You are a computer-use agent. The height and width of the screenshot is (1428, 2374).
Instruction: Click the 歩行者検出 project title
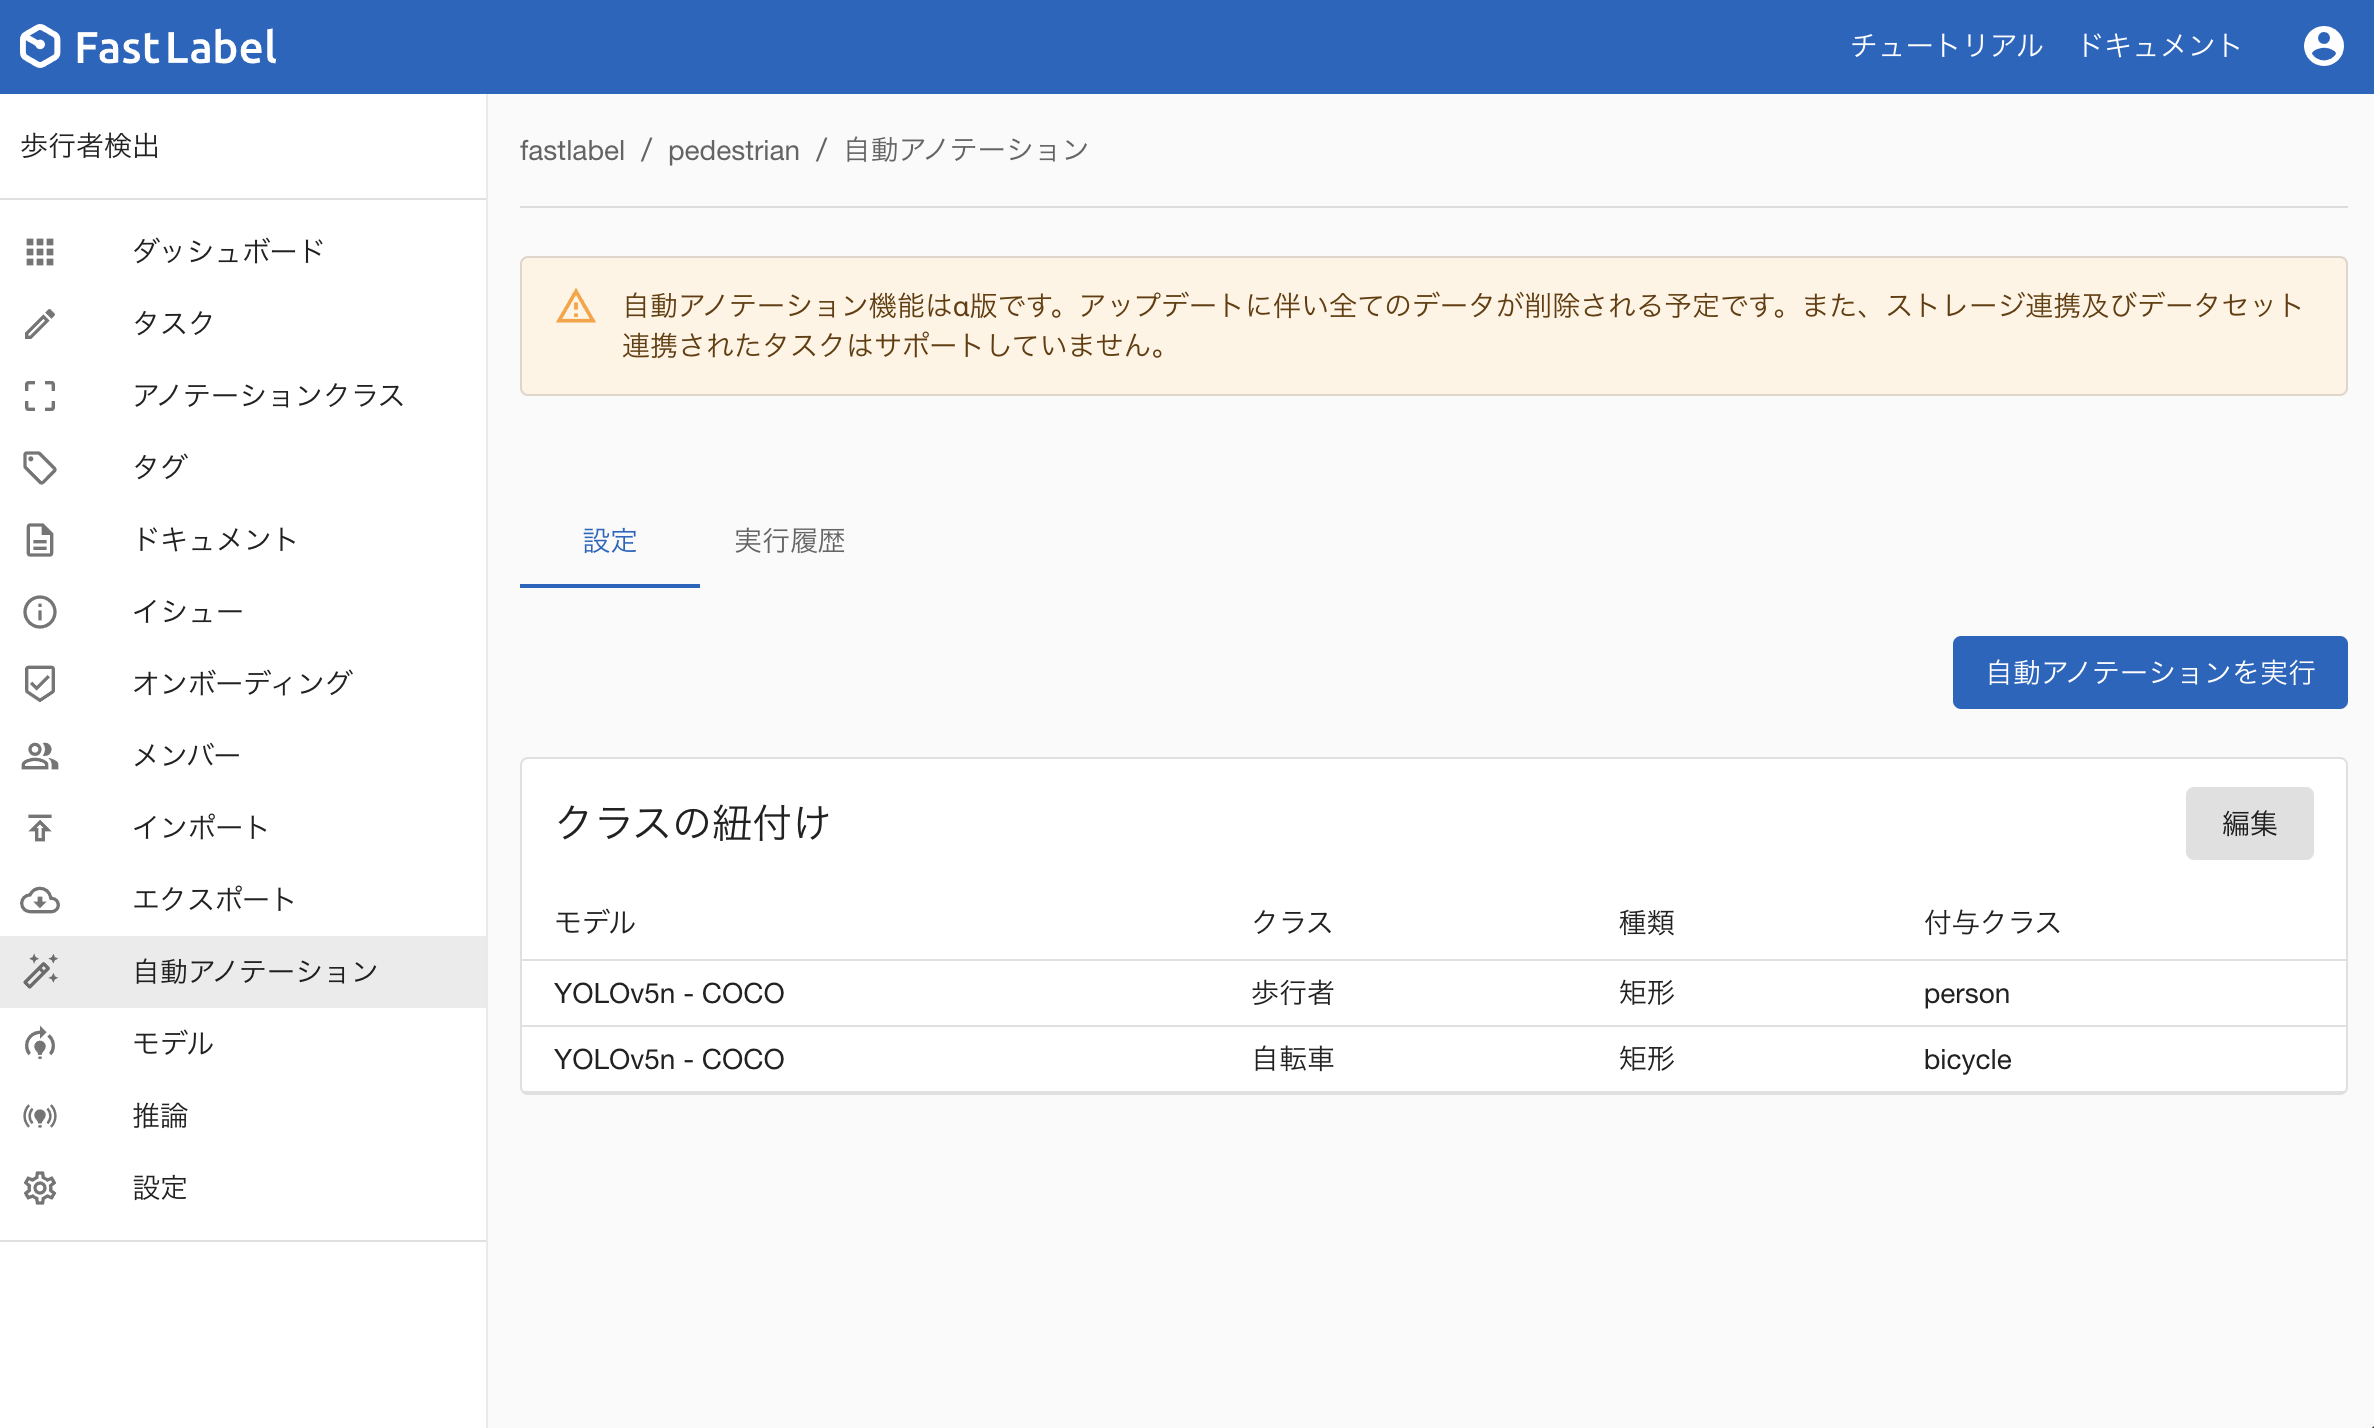click(x=90, y=146)
